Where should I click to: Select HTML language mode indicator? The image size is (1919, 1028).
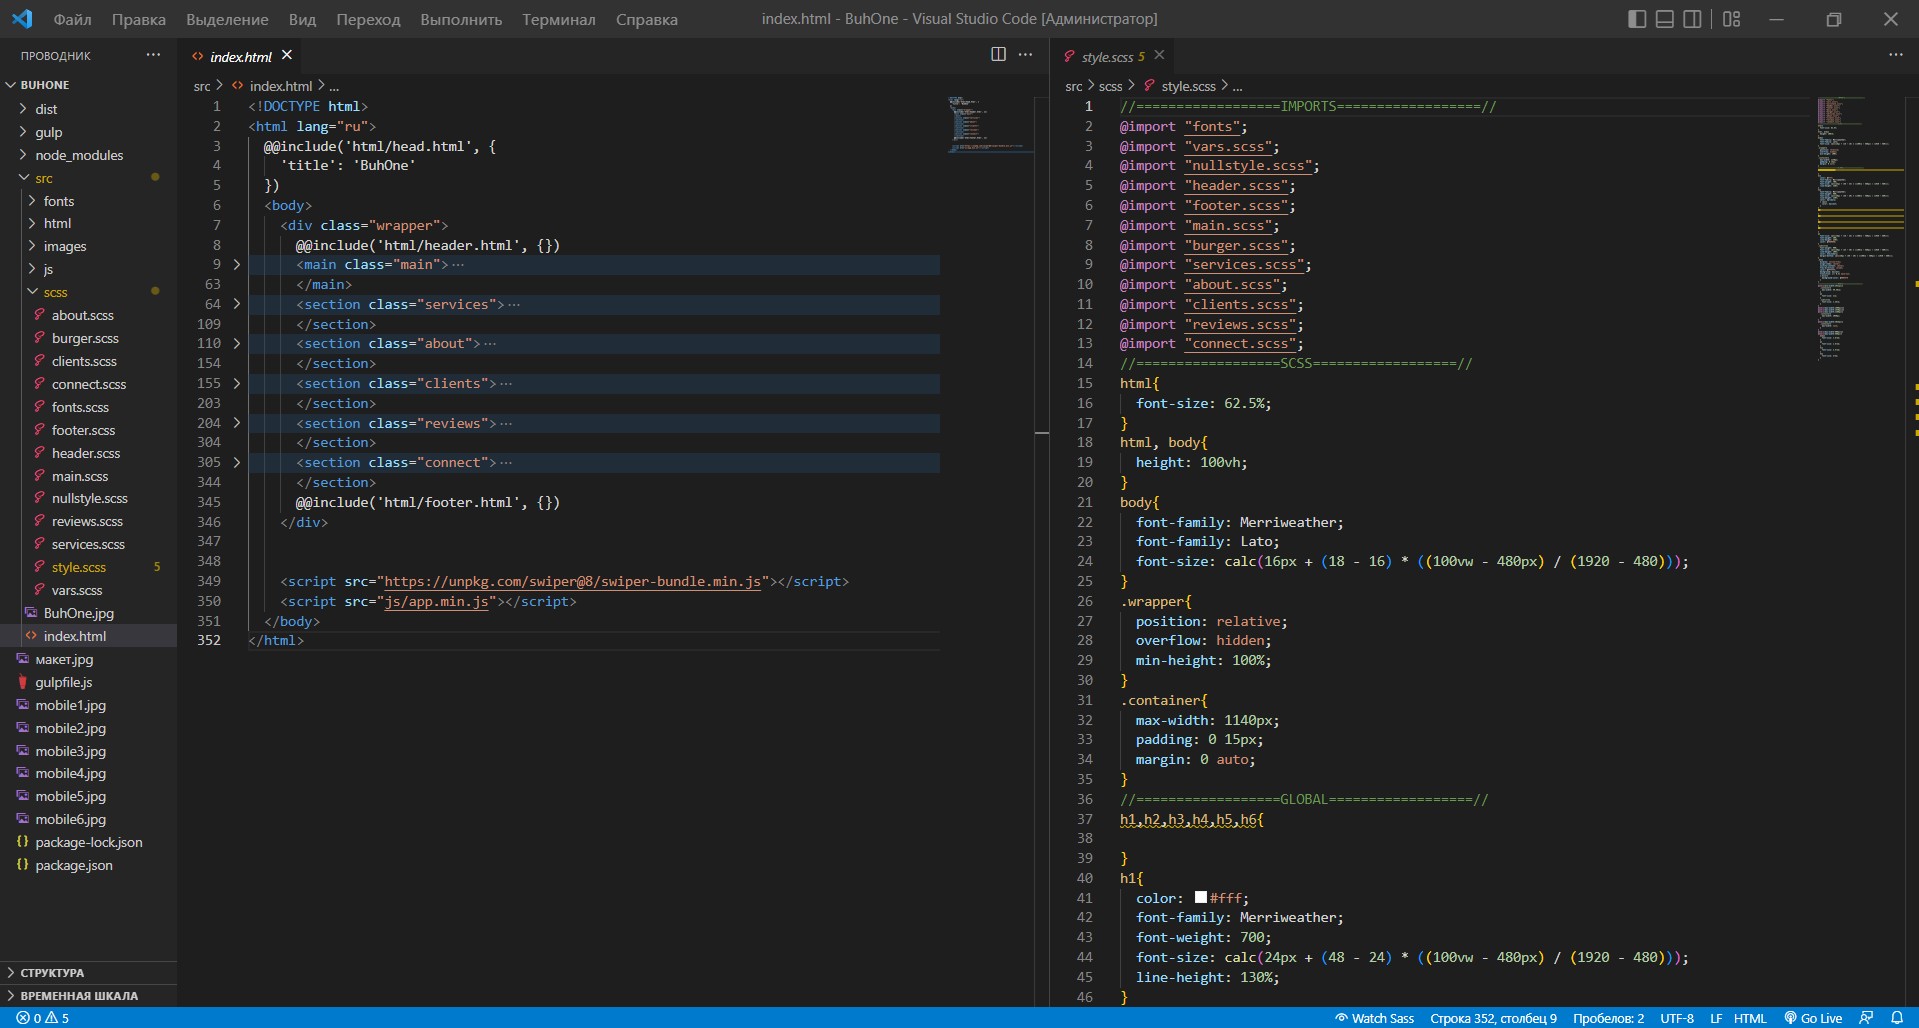1750,1018
